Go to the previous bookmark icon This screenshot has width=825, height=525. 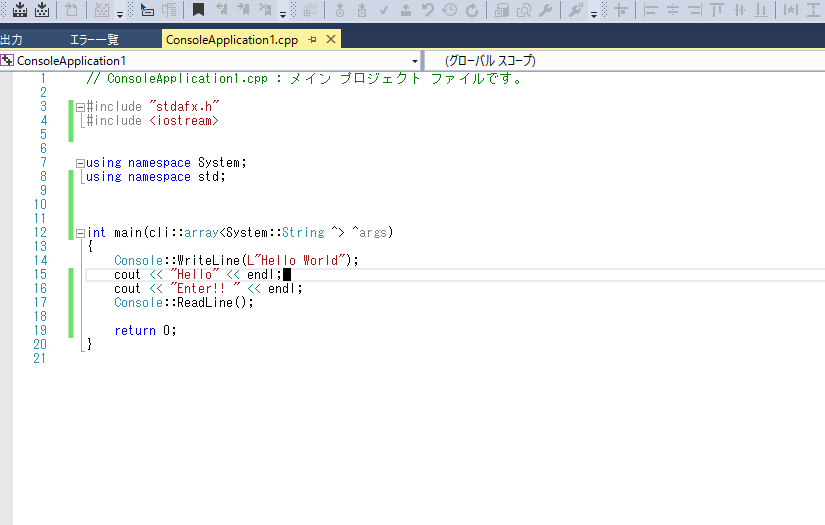tap(222, 10)
